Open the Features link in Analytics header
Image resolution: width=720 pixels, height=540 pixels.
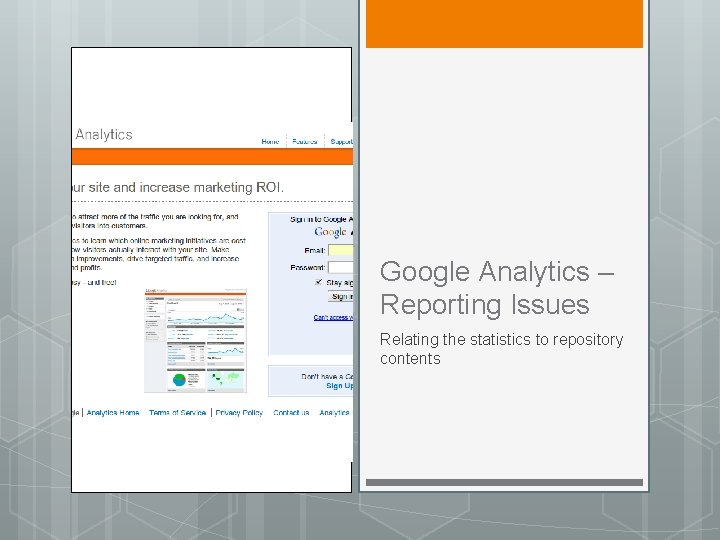[305, 141]
